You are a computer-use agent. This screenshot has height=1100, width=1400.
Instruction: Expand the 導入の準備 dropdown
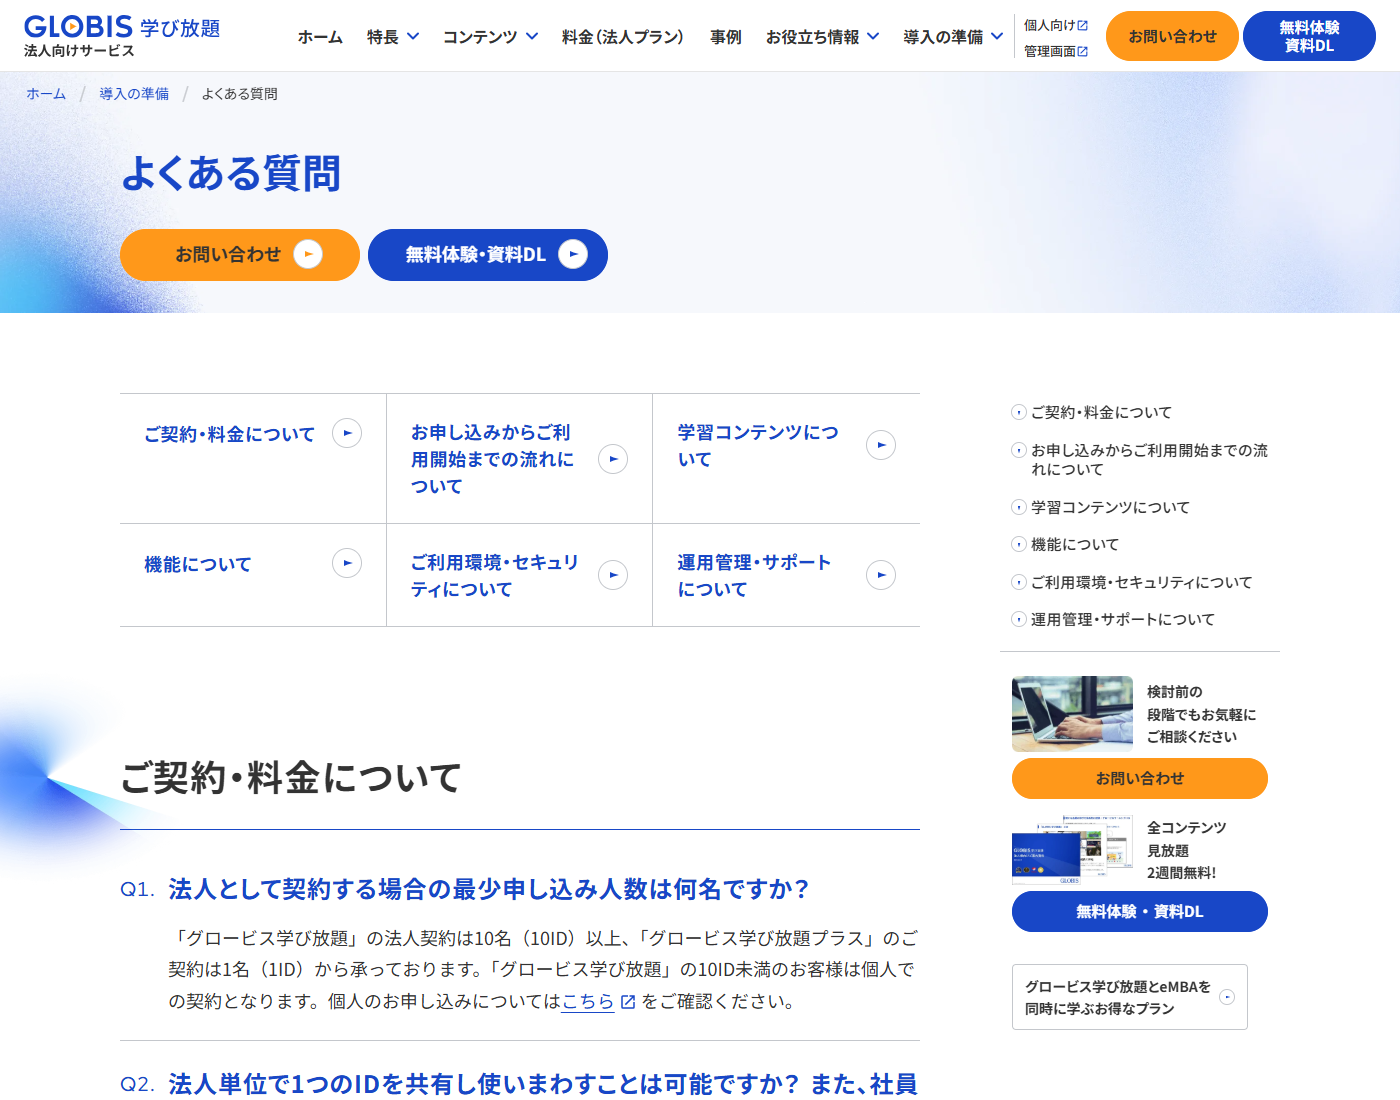point(952,37)
